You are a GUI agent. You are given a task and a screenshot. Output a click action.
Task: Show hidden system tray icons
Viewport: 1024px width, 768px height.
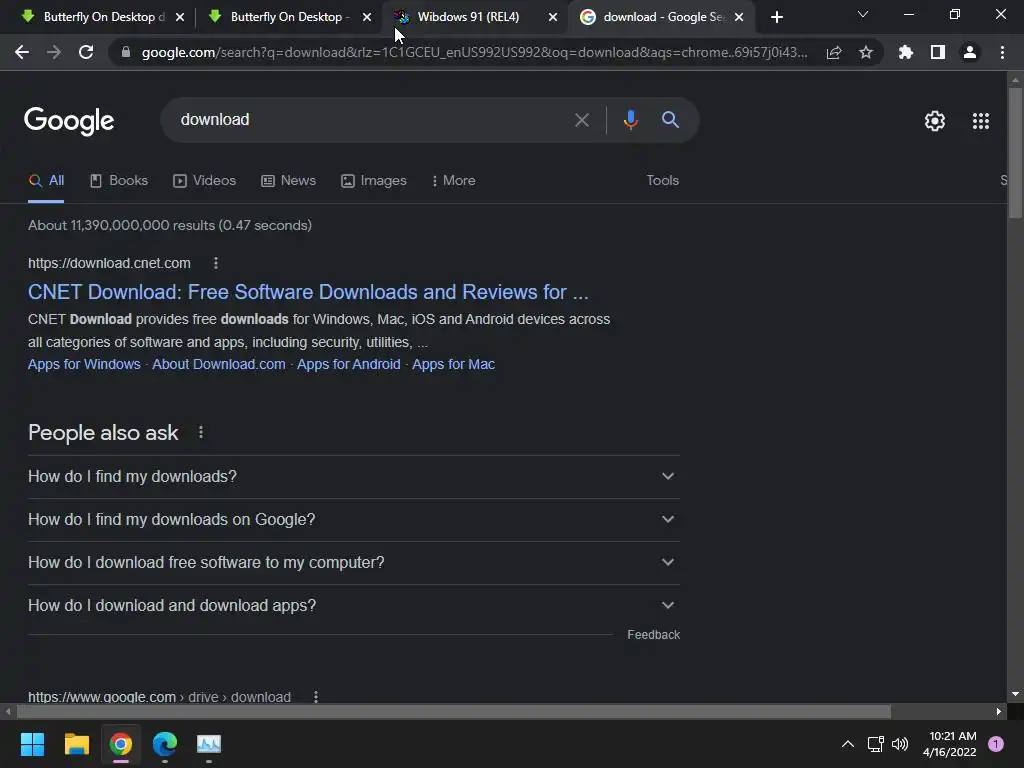point(848,744)
